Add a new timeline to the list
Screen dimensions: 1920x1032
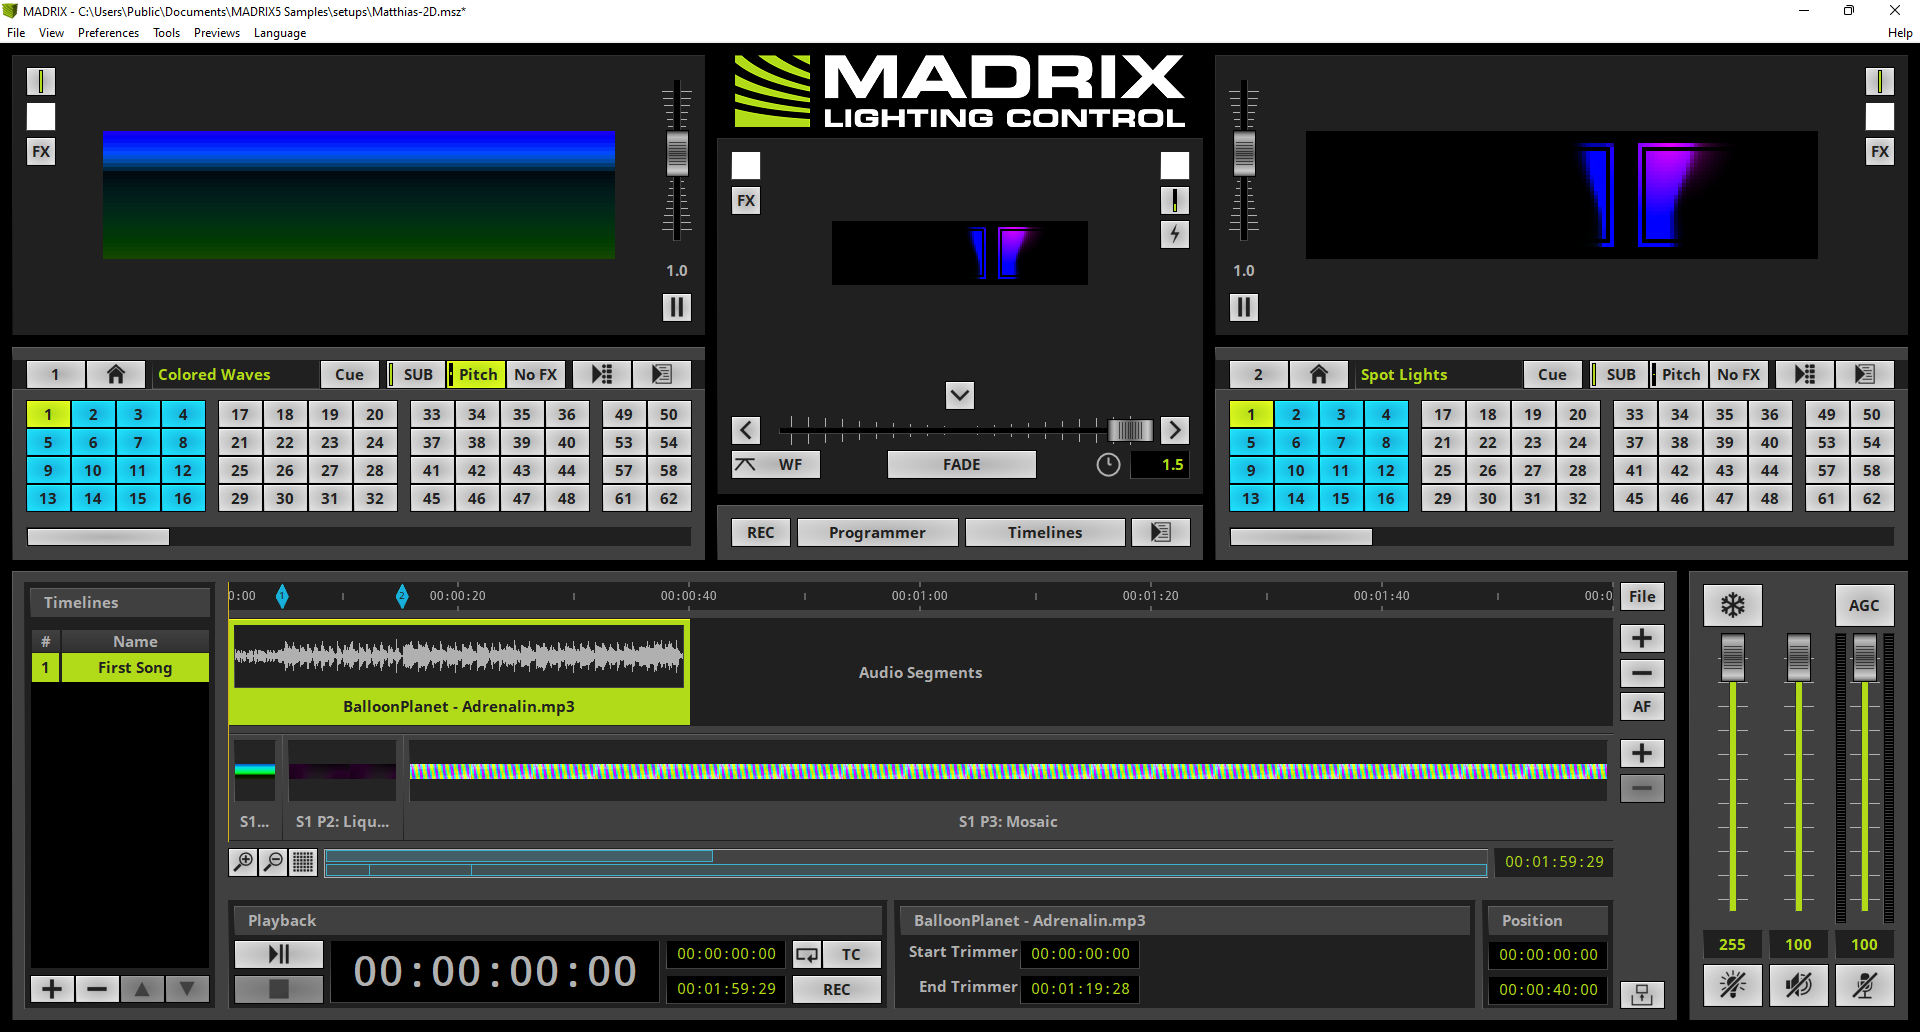click(x=52, y=990)
